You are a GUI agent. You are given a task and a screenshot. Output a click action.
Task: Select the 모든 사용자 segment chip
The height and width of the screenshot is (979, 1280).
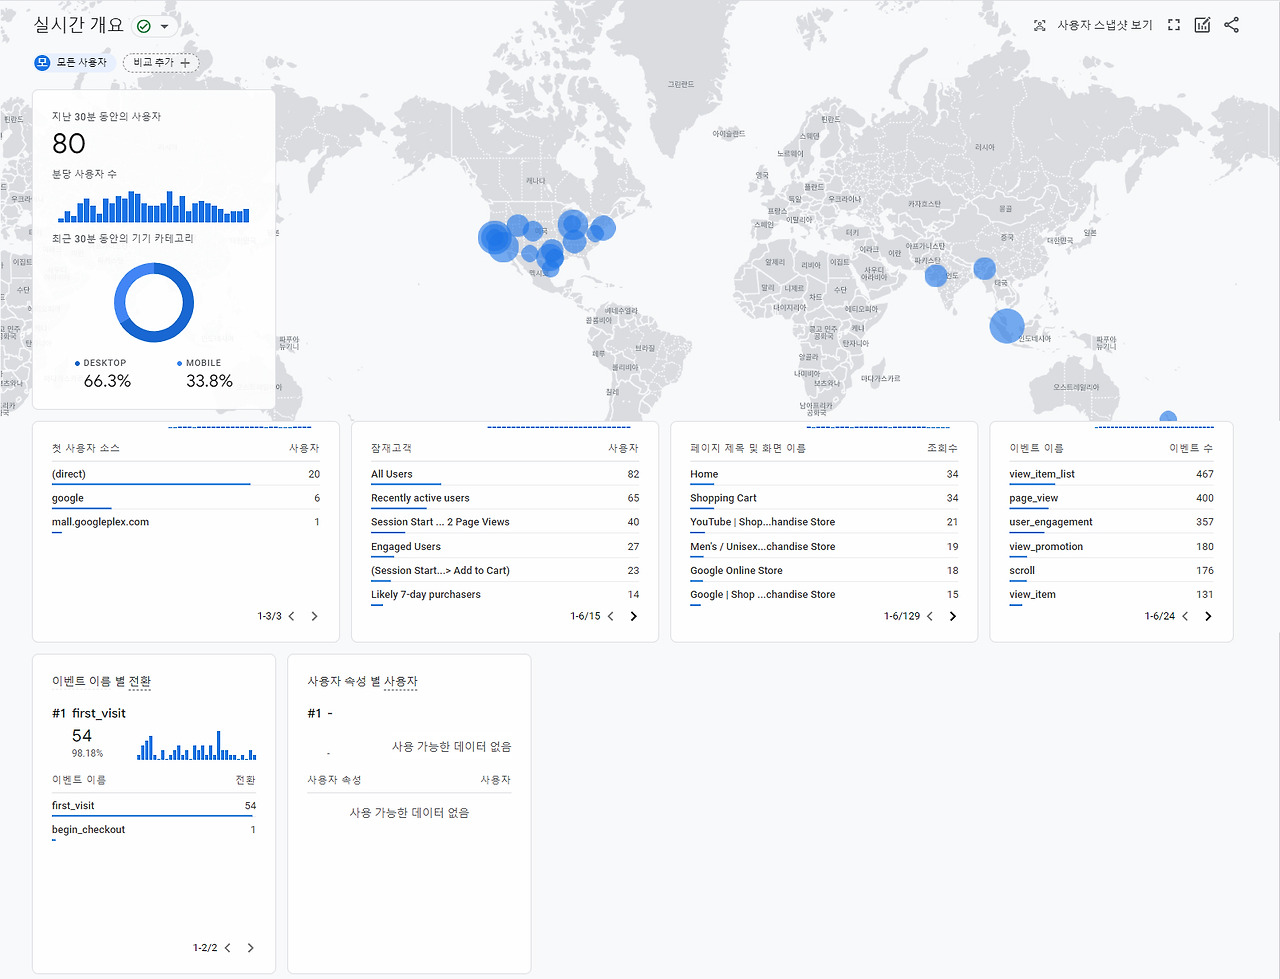point(73,62)
